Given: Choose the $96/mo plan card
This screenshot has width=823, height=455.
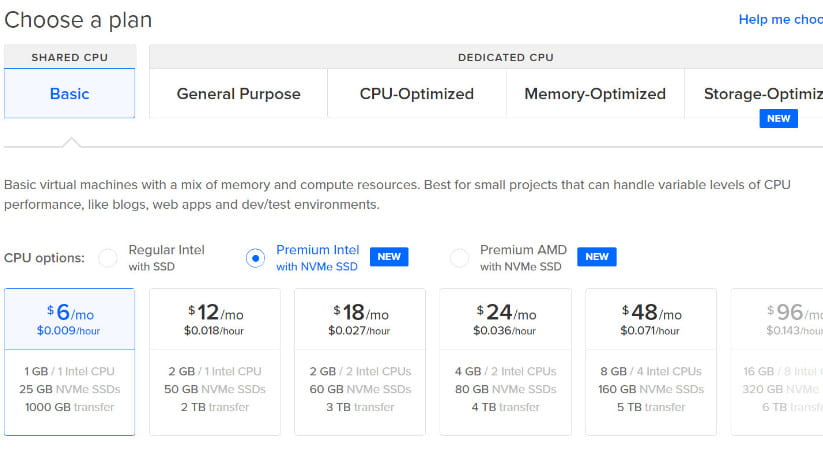Looking at the screenshot, I should click(x=778, y=362).
